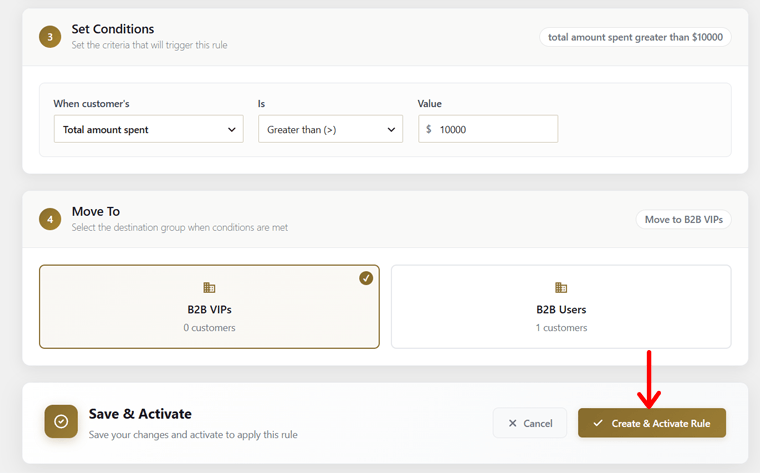Click the Set Conditions section heading
760x473 pixels.
pyautogui.click(x=113, y=29)
